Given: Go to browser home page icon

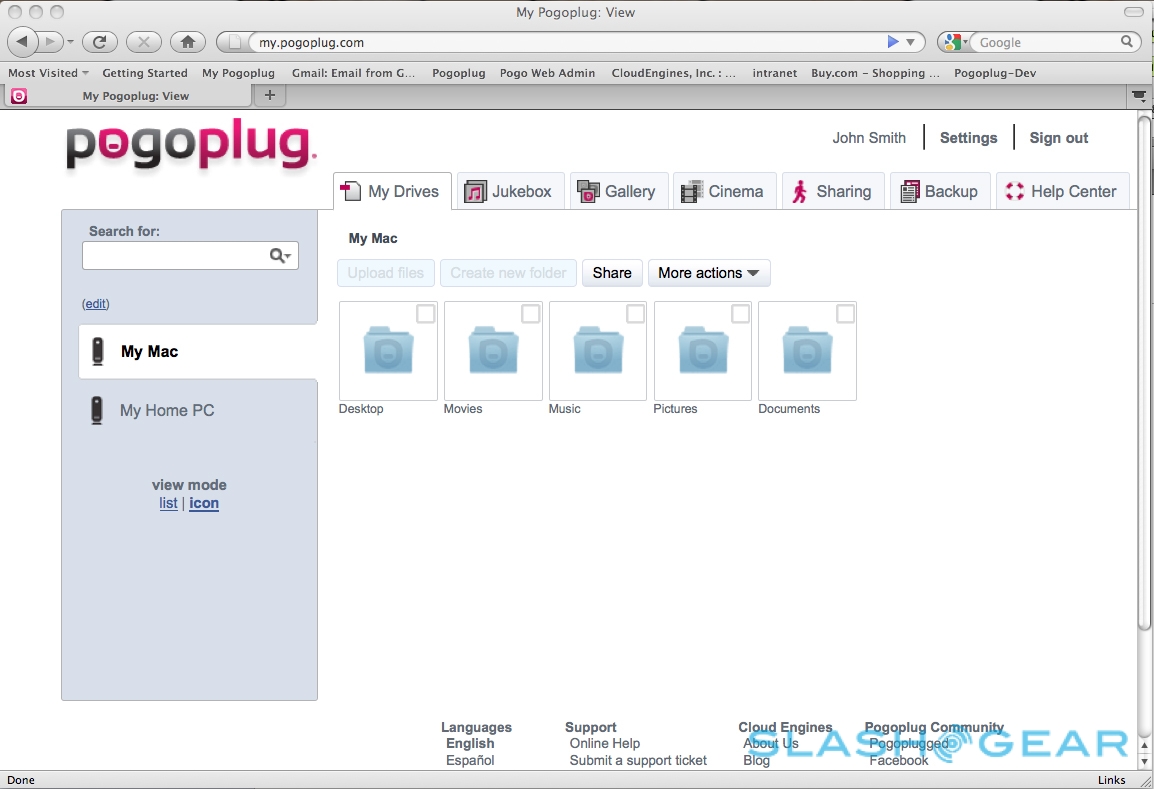Looking at the screenshot, I should [187, 42].
